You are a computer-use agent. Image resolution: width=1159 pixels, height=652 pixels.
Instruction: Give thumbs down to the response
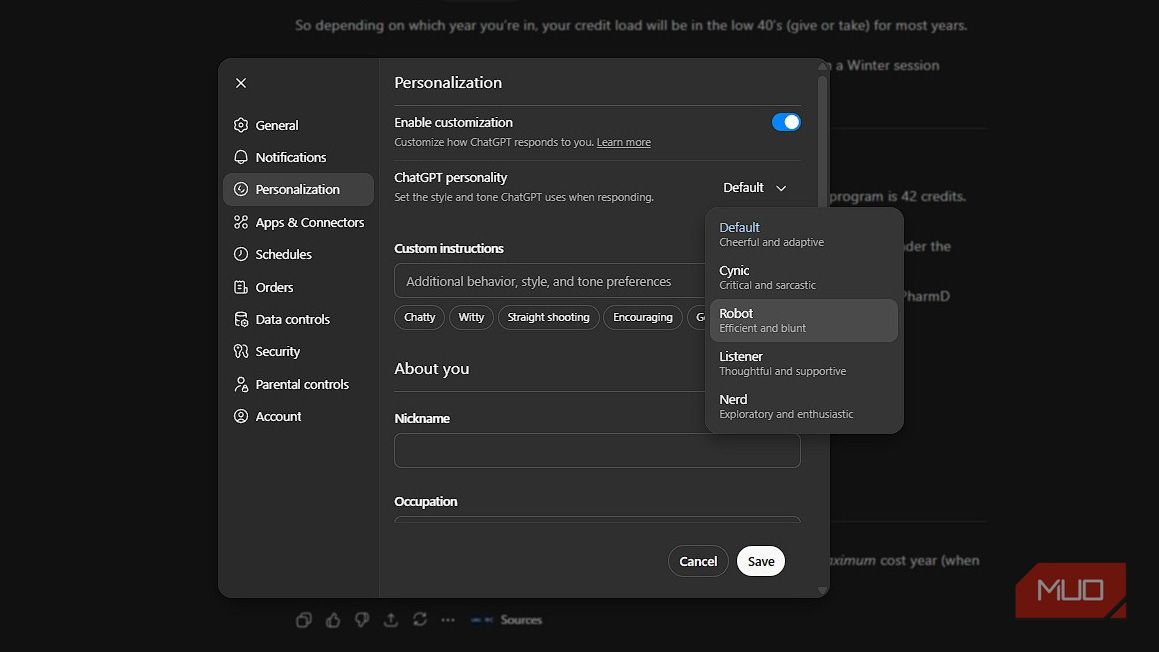(362, 620)
